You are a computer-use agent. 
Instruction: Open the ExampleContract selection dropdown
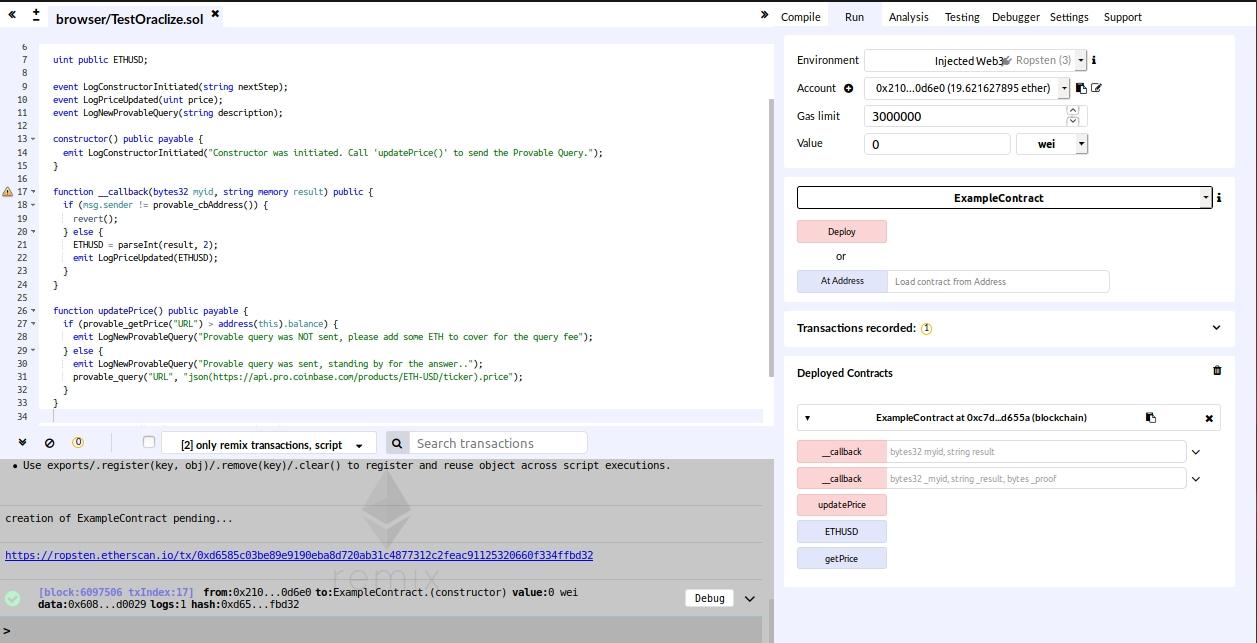point(1004,198)
